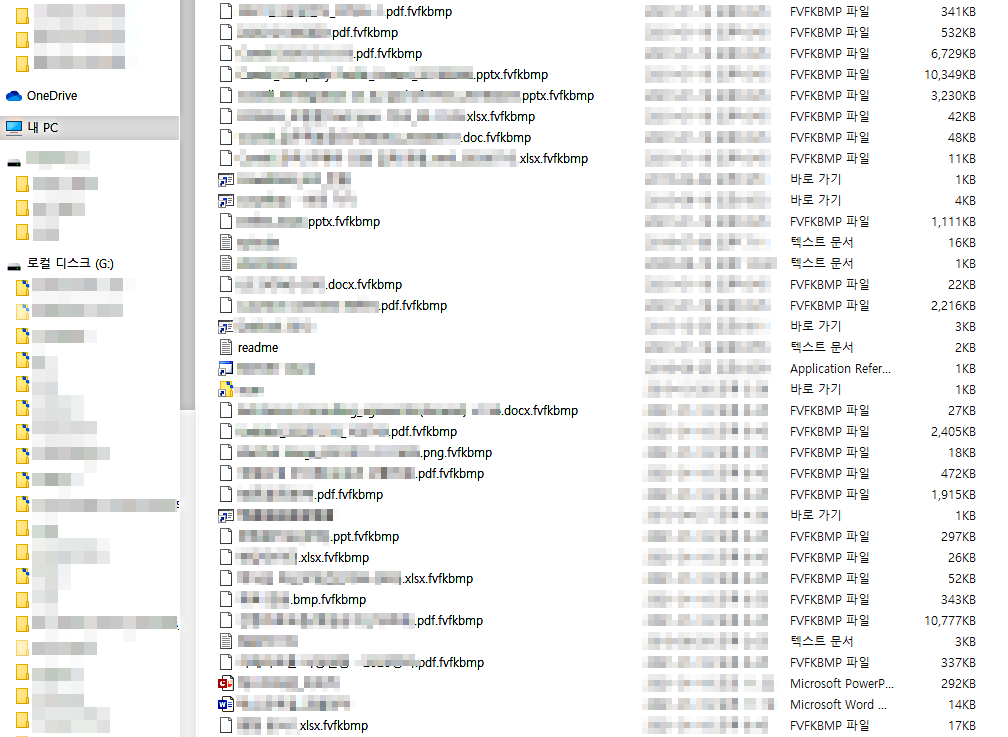The image size is (1008, 737).
Task: Click the file icon of 17KB xlsx.fvfkbmp
Action: coord(226,725)
